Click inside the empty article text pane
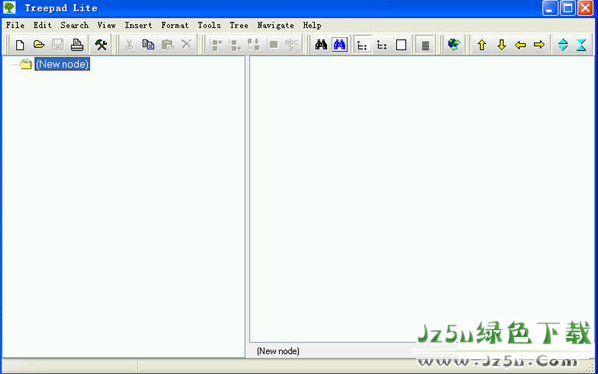The image size is (598, 374). [x=421, y=191]
